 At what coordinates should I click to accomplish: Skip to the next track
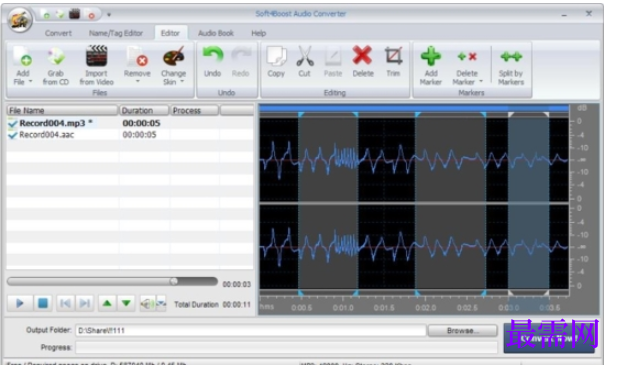tap(84, 303)
